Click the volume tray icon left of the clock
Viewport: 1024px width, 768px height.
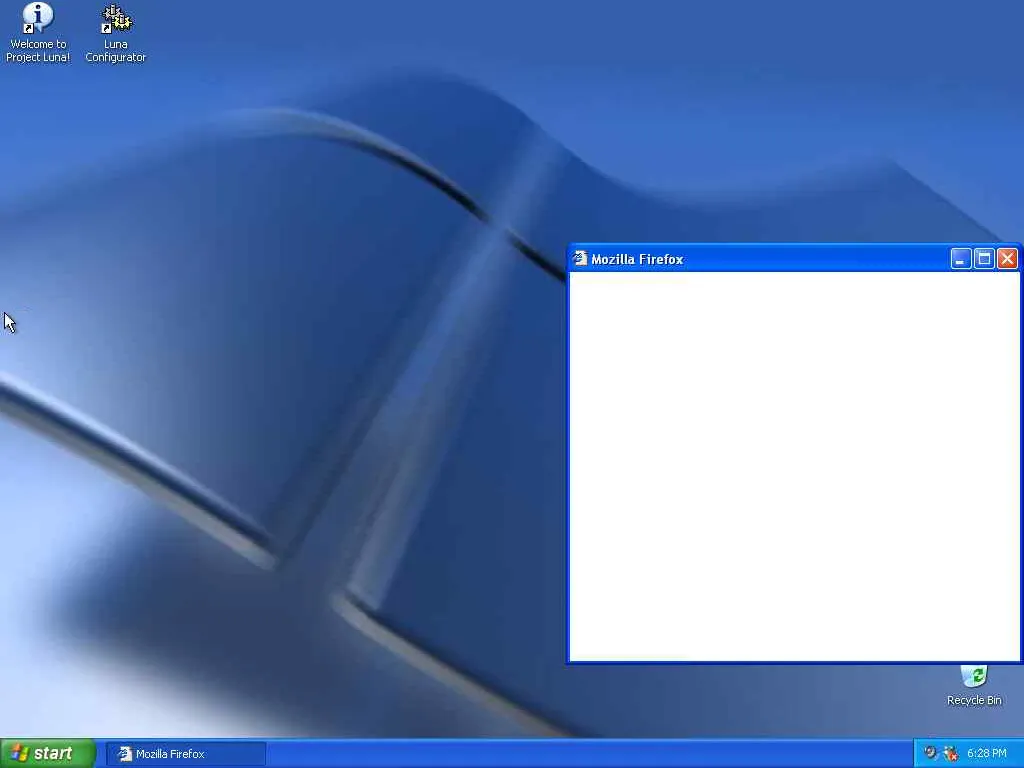tap(931, 753)
